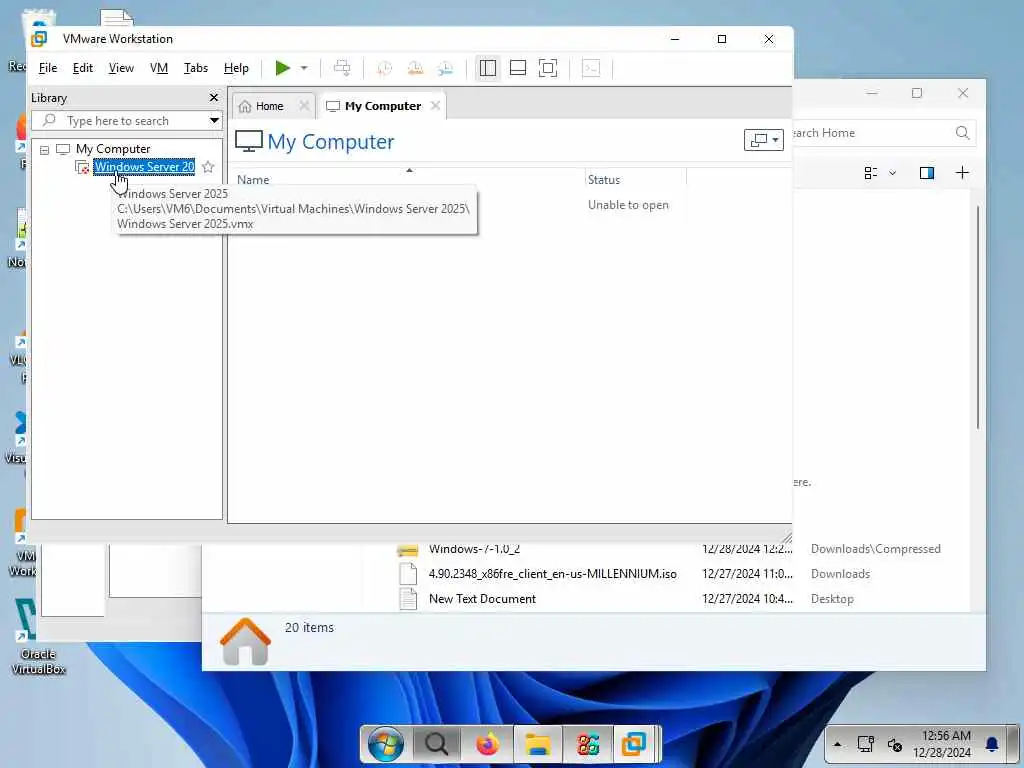Open the library search filter dropdown arrow
This screenshot has width=1024, height=768.
pos(214,121)
